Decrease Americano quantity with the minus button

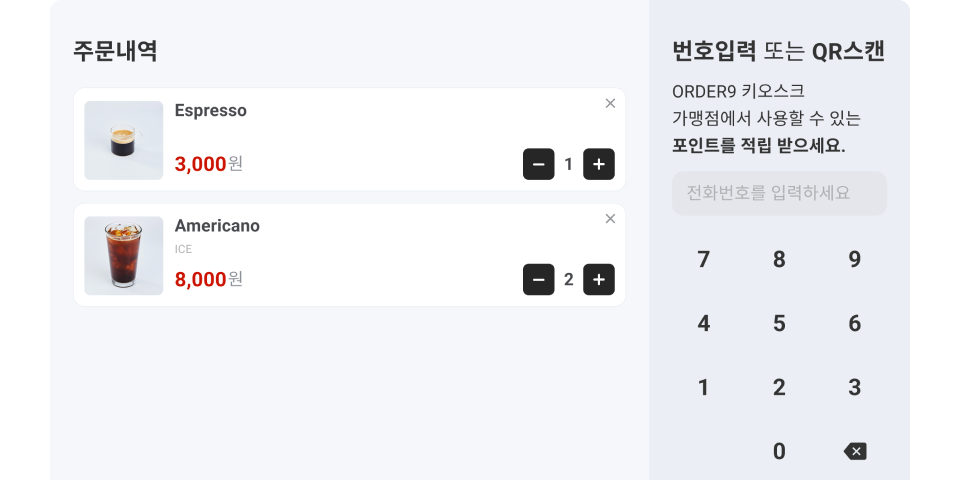click(x=538, y=279)
